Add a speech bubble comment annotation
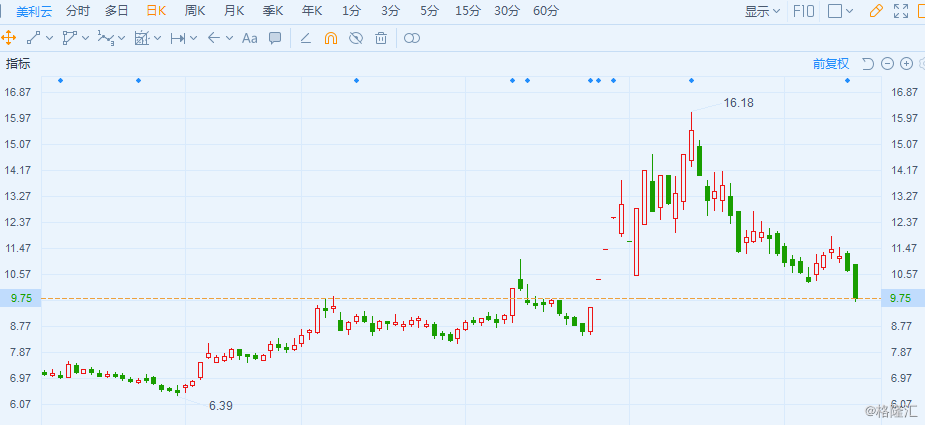The height and width of the screenshot is (425, 925). [x=275, y=38]
